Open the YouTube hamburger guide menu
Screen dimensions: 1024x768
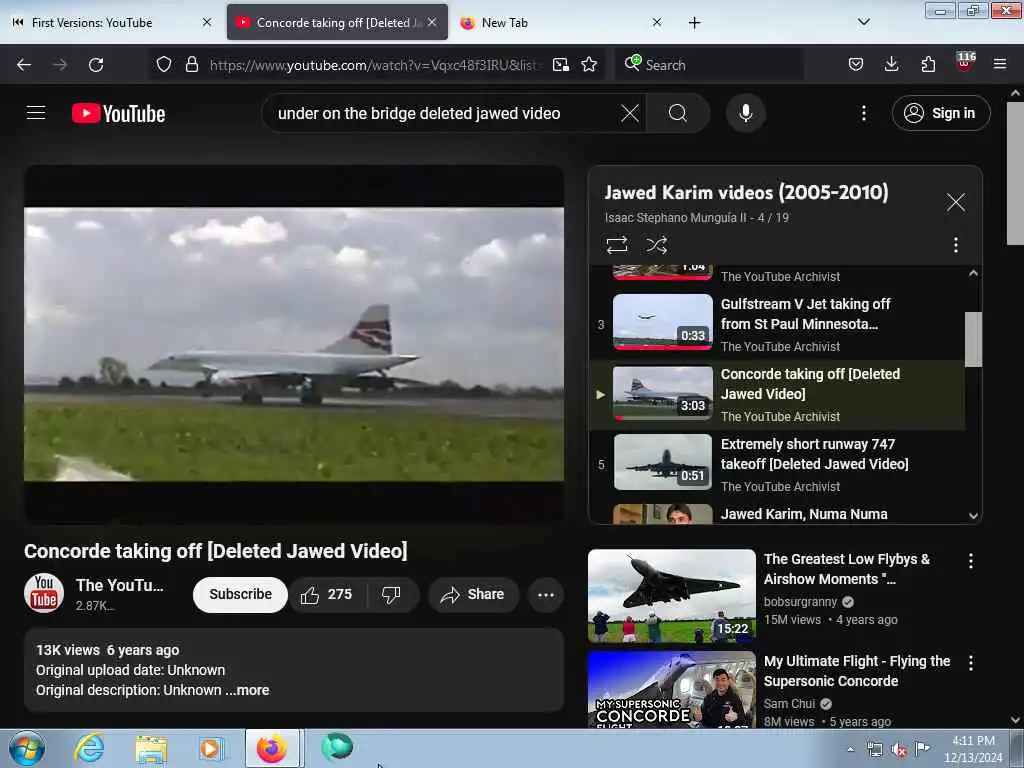point(36,113)
